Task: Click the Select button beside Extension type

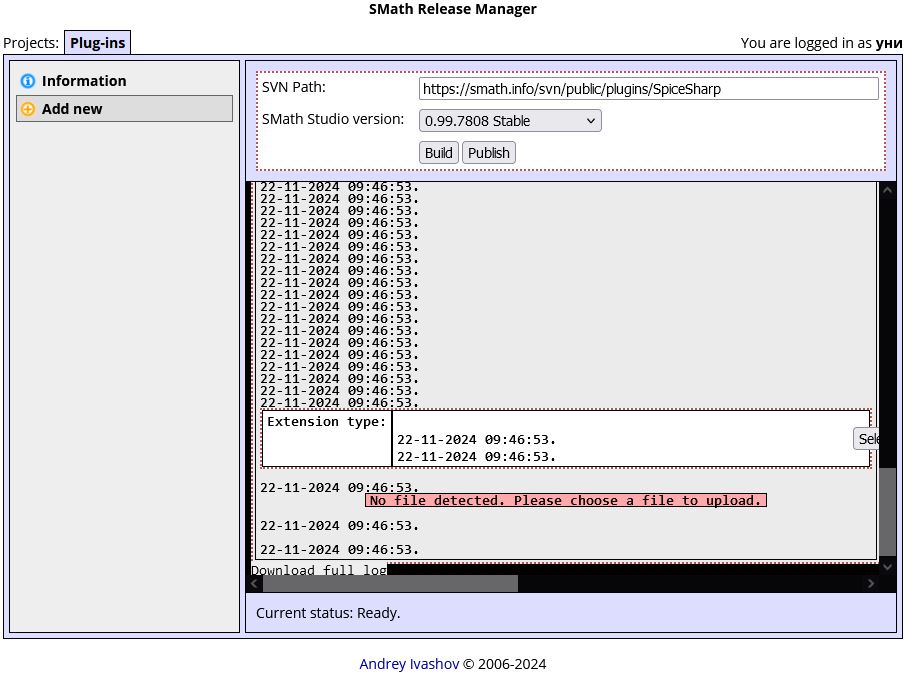Action: click(x=868, y=438)
